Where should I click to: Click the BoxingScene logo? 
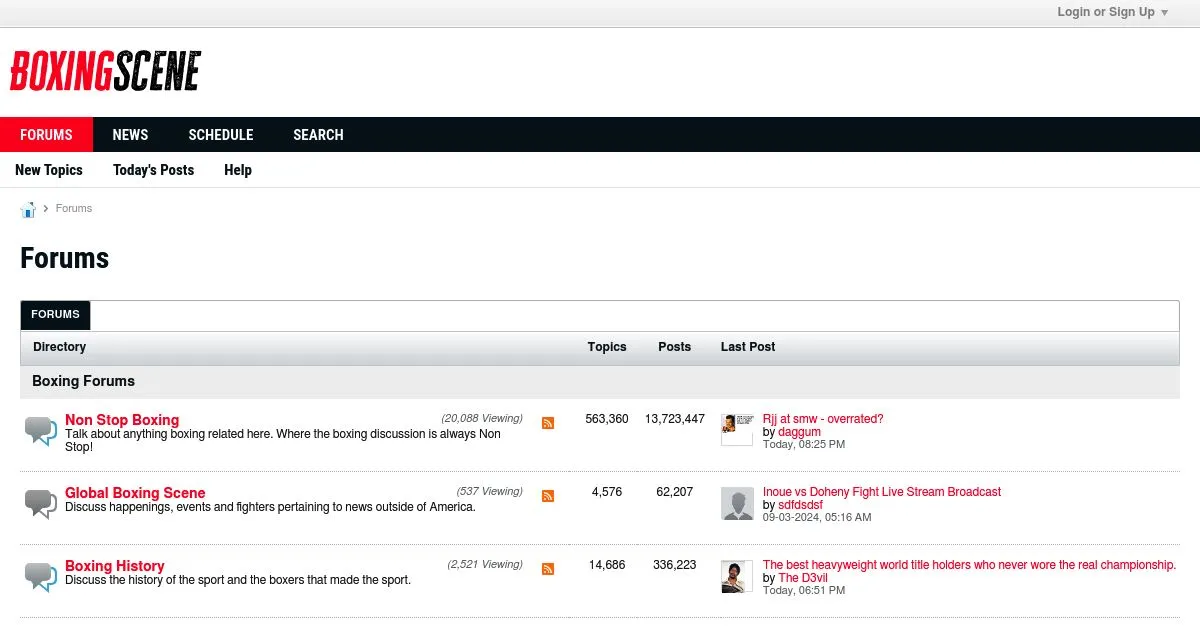(x=105, y=71)
